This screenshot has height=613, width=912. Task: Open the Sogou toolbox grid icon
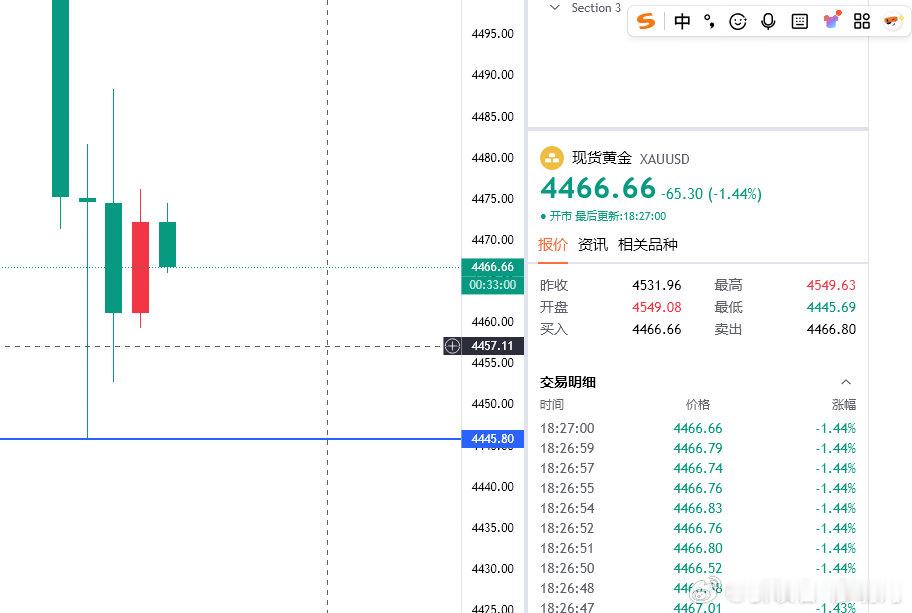(x=861, y=21)
